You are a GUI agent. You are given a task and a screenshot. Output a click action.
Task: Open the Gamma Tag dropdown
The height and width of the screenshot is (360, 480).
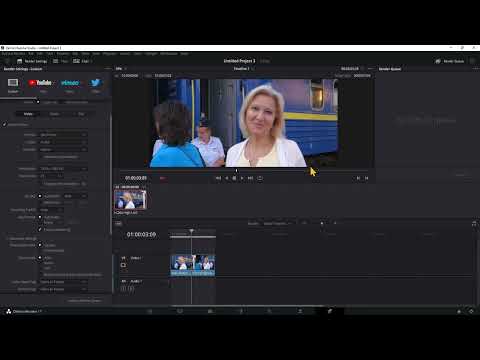(x=63, y=289)
